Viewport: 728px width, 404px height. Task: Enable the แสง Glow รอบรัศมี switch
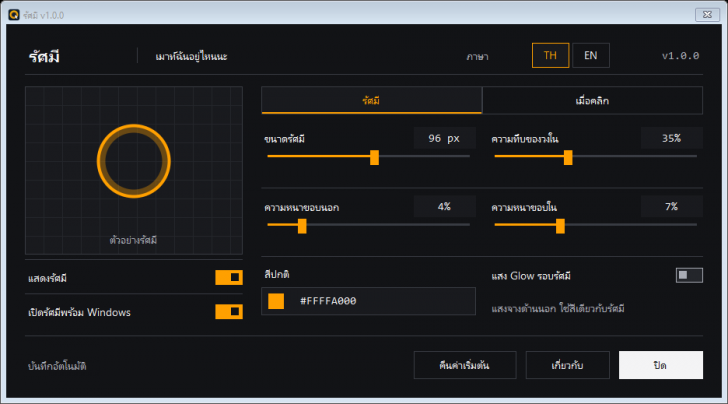click(689, 275)
